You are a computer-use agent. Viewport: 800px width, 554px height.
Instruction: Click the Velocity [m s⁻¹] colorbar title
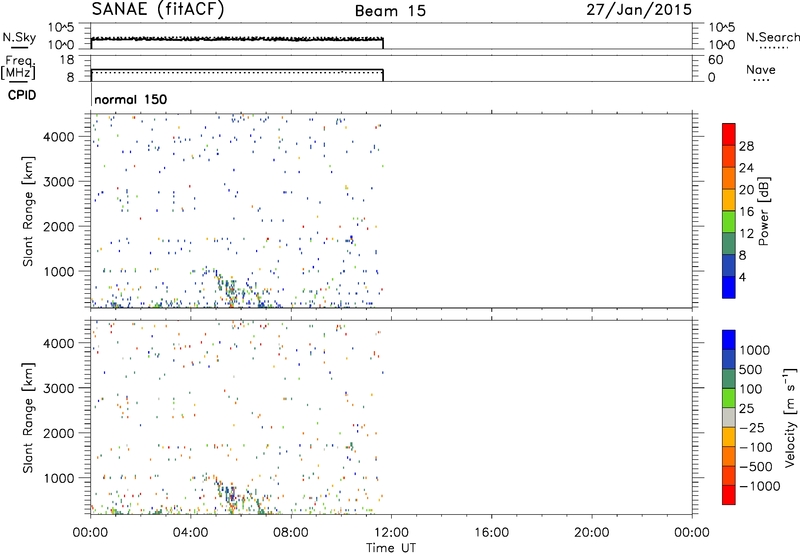pos(790,417)
